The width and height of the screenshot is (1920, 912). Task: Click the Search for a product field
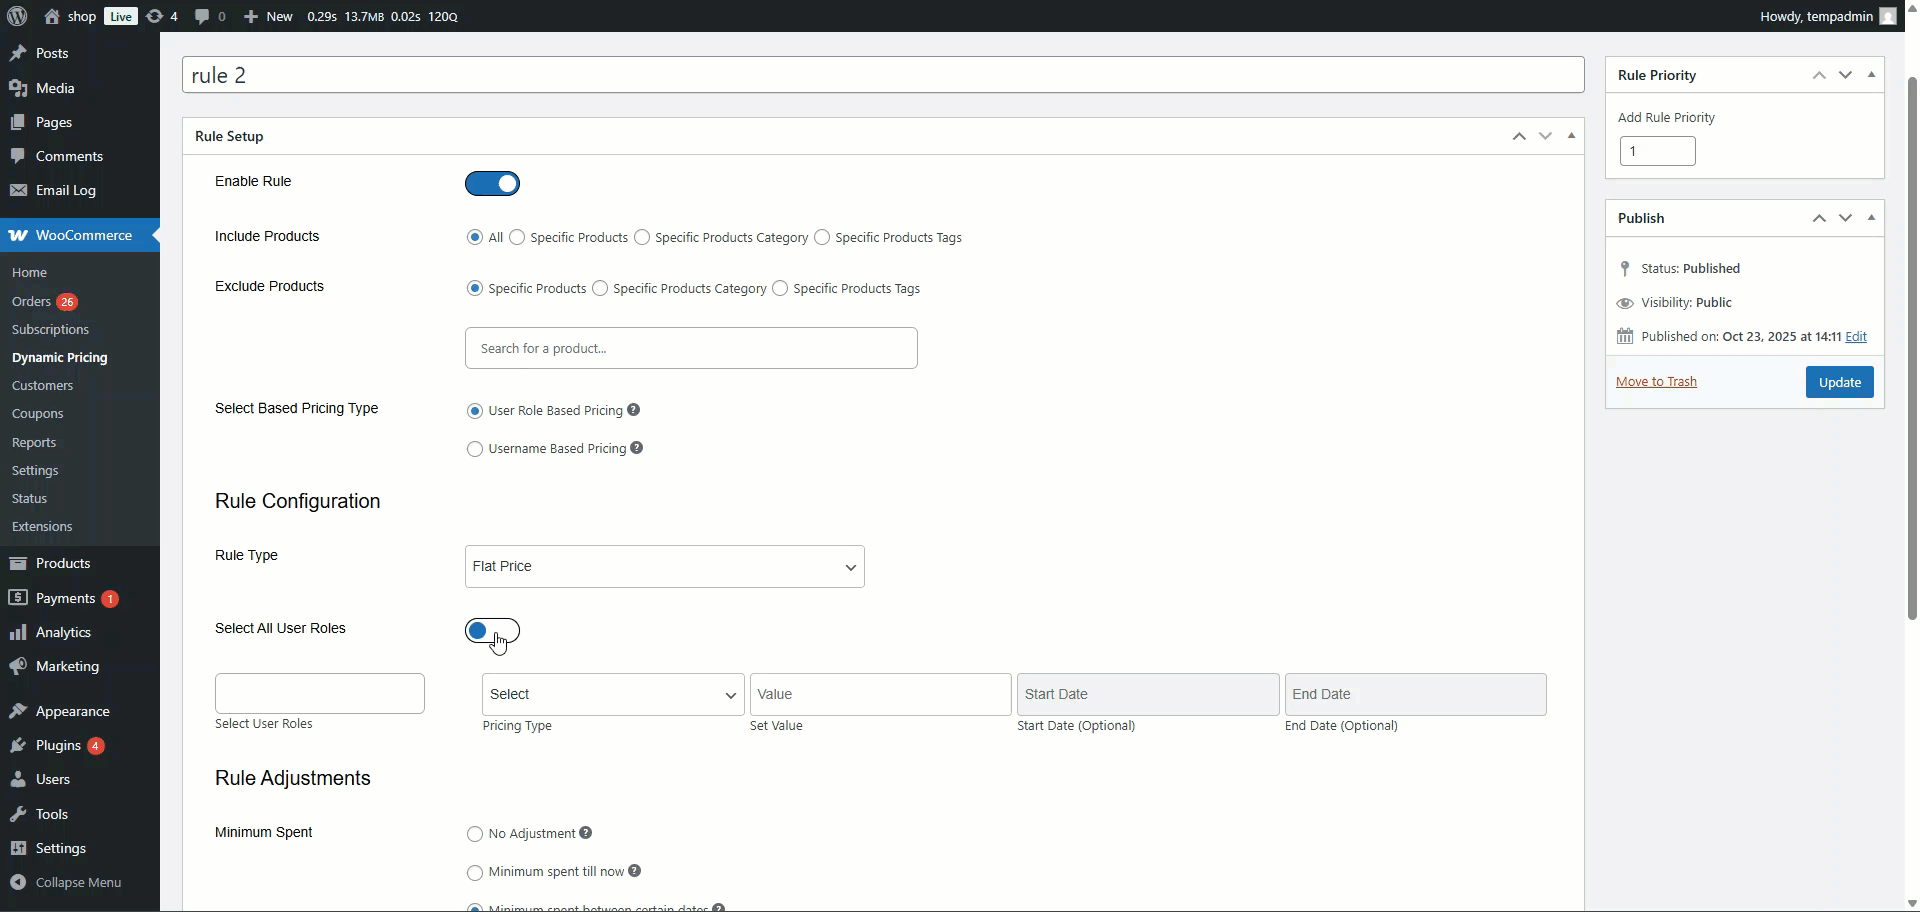point(691,348)
